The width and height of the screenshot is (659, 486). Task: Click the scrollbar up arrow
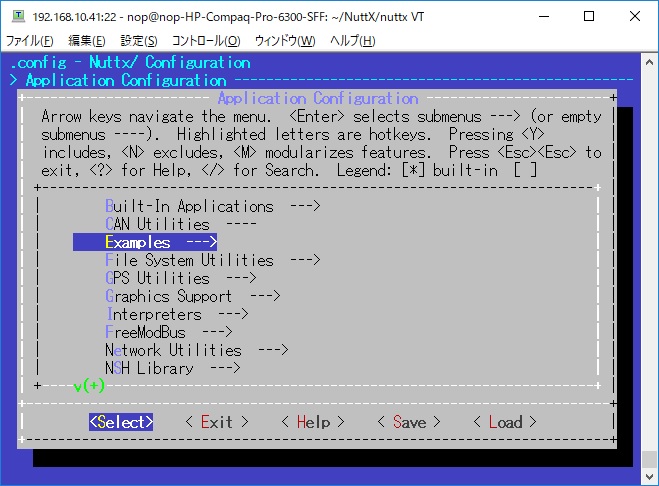click(649, 62)
